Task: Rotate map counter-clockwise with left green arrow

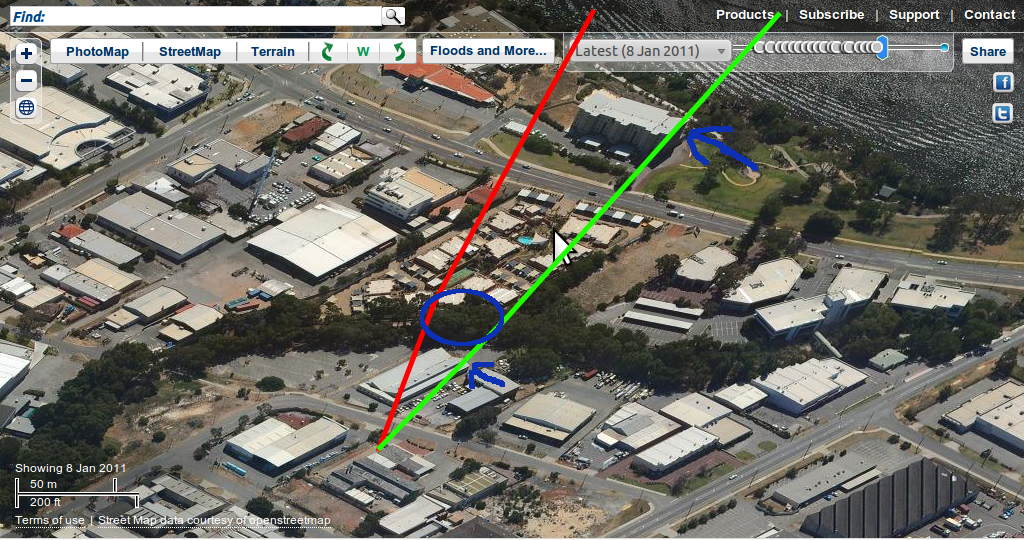Action: pos(327,52)
